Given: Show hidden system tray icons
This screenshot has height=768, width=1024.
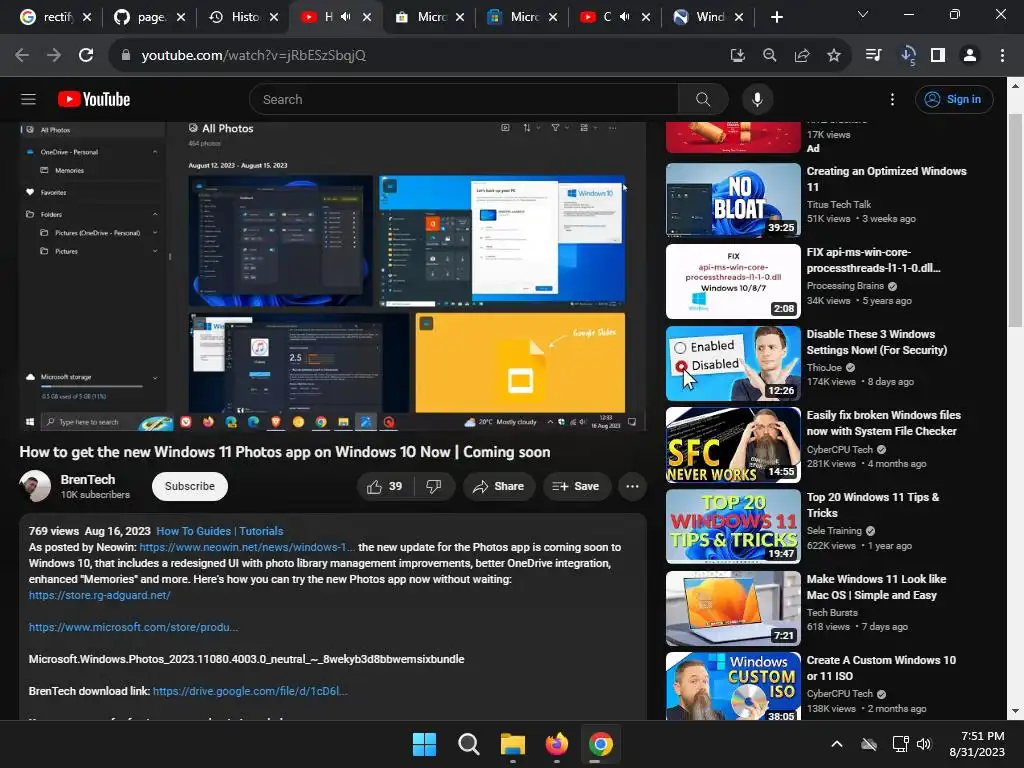Looking at the screenshot, I should pos(837,744).
